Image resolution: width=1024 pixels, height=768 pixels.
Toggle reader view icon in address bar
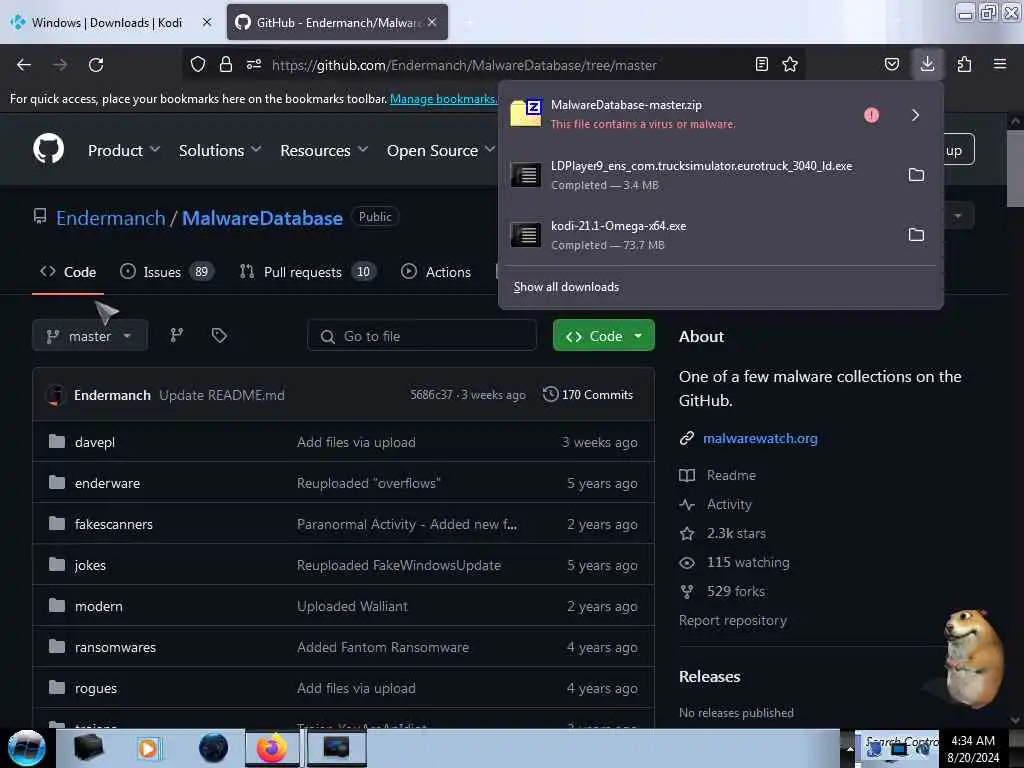761,64
